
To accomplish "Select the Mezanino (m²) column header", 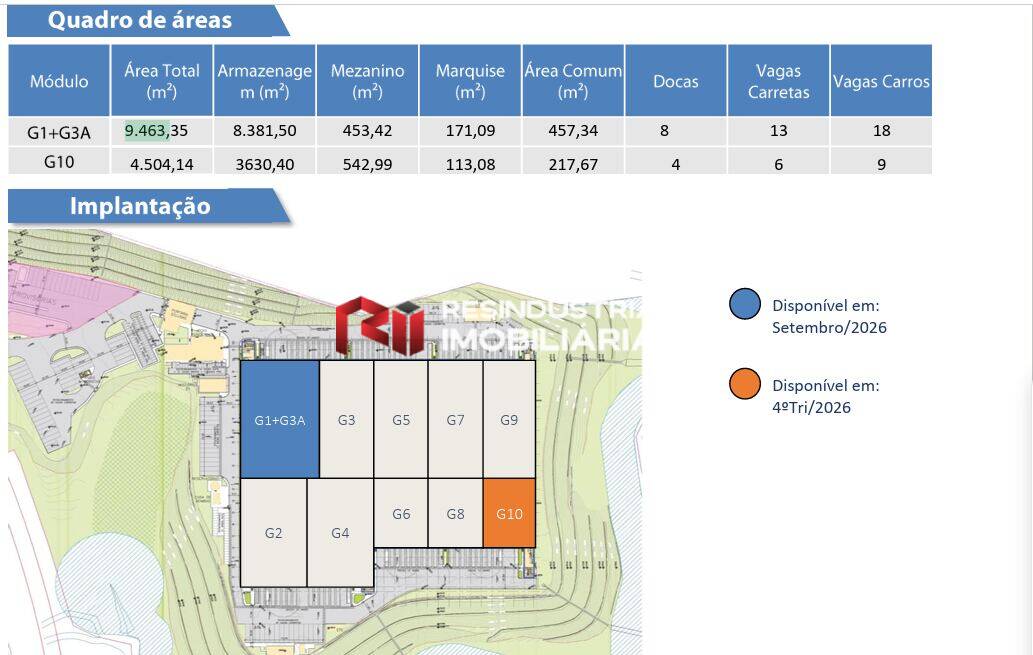I will [367, 80].
